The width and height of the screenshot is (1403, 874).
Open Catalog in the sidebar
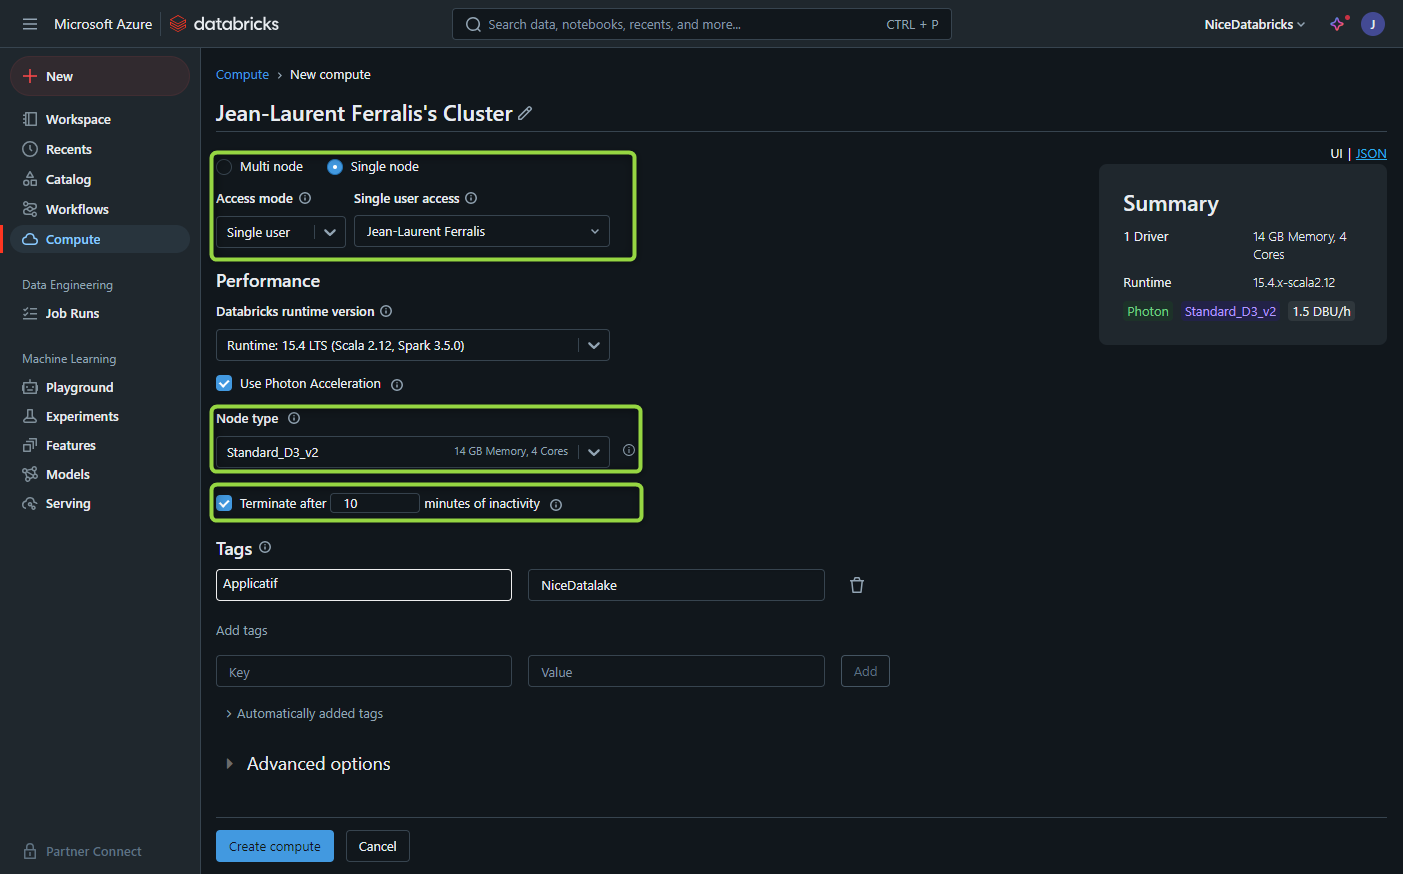tap(68, 179)
